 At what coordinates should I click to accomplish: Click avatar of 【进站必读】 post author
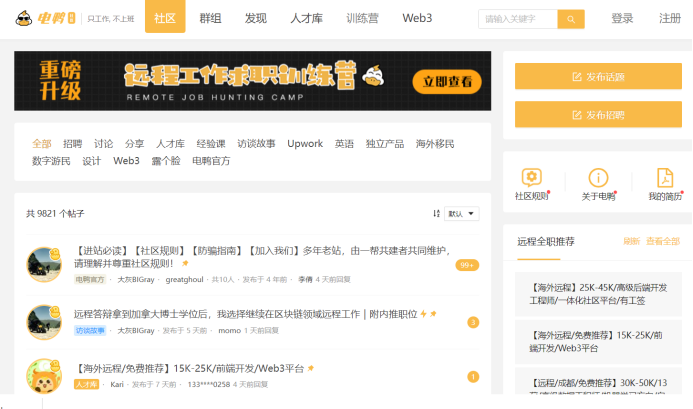pyautogui.click(x=44, y=264)
